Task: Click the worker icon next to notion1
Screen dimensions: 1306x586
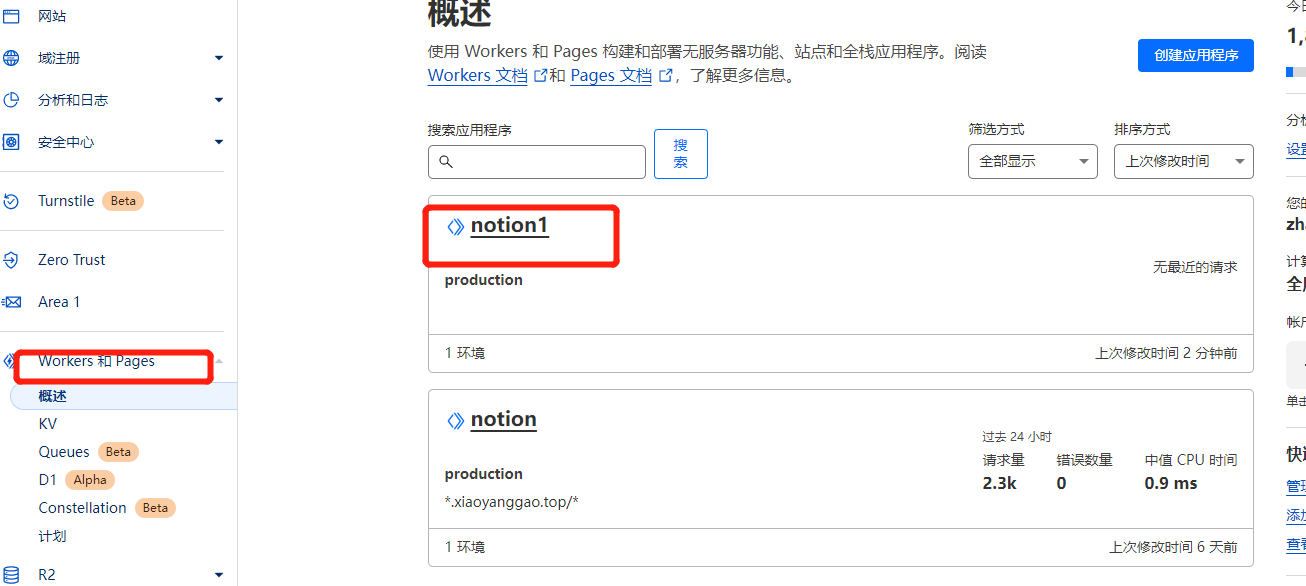Action: [455, 226]
